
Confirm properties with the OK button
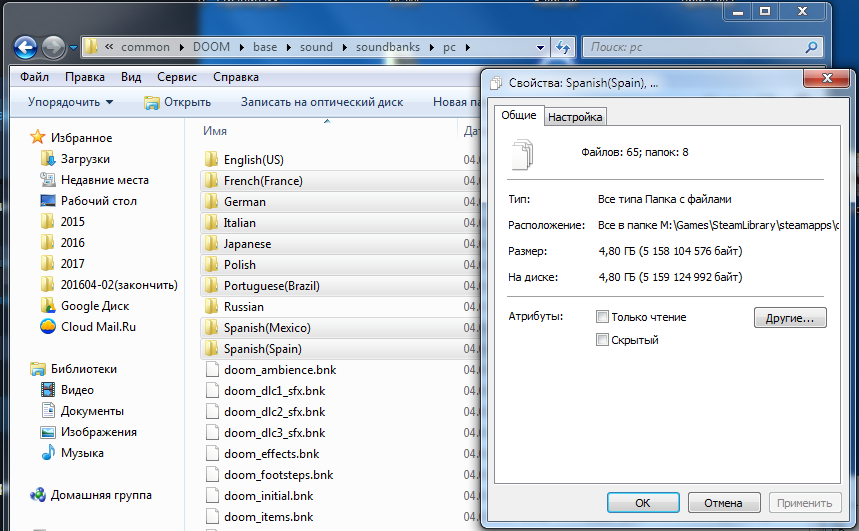click(x=643, y=503)
